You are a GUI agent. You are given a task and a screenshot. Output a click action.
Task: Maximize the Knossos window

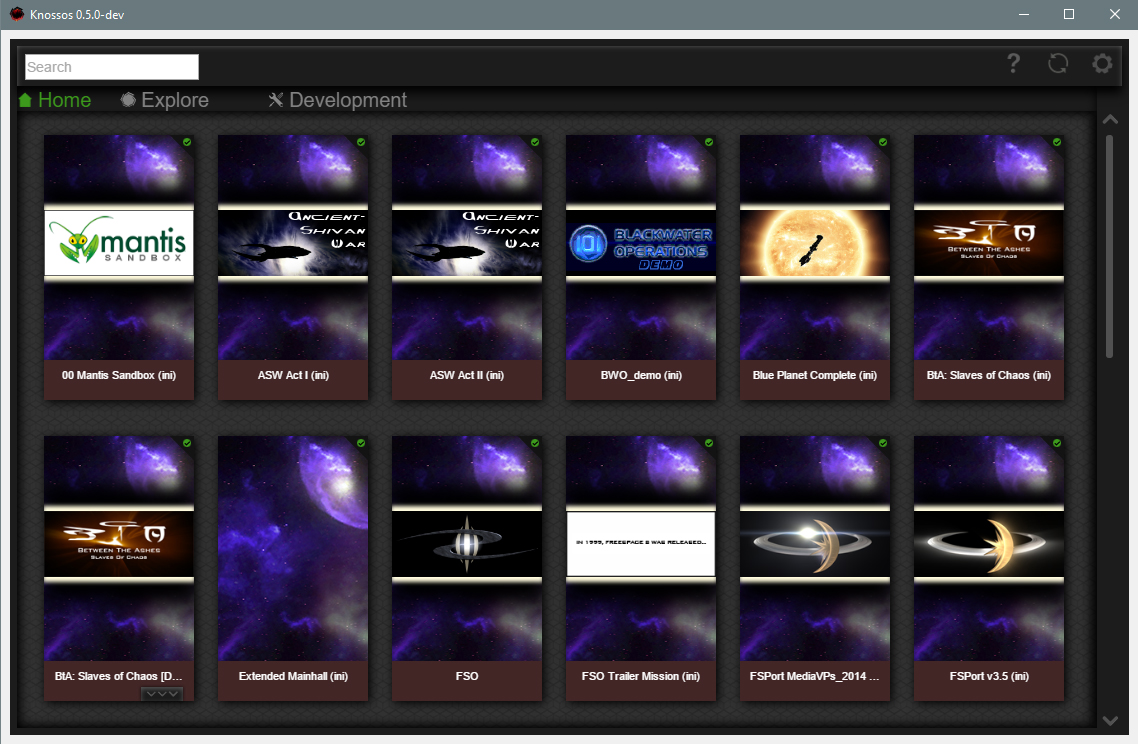1068,14
